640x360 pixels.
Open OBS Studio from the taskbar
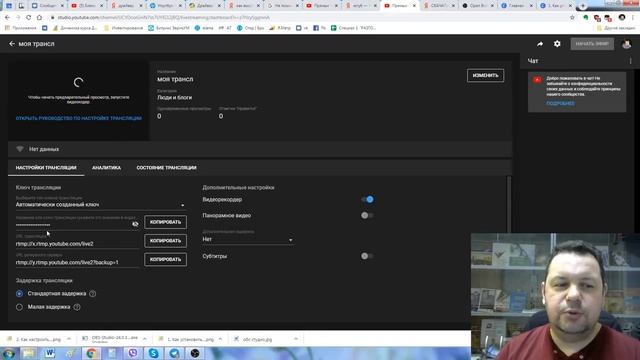pyautogui.click(x=195, y=353)
